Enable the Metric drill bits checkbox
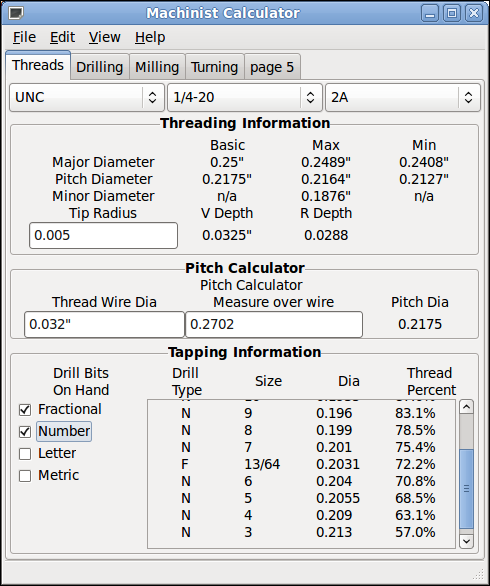 tap(25, 476)
